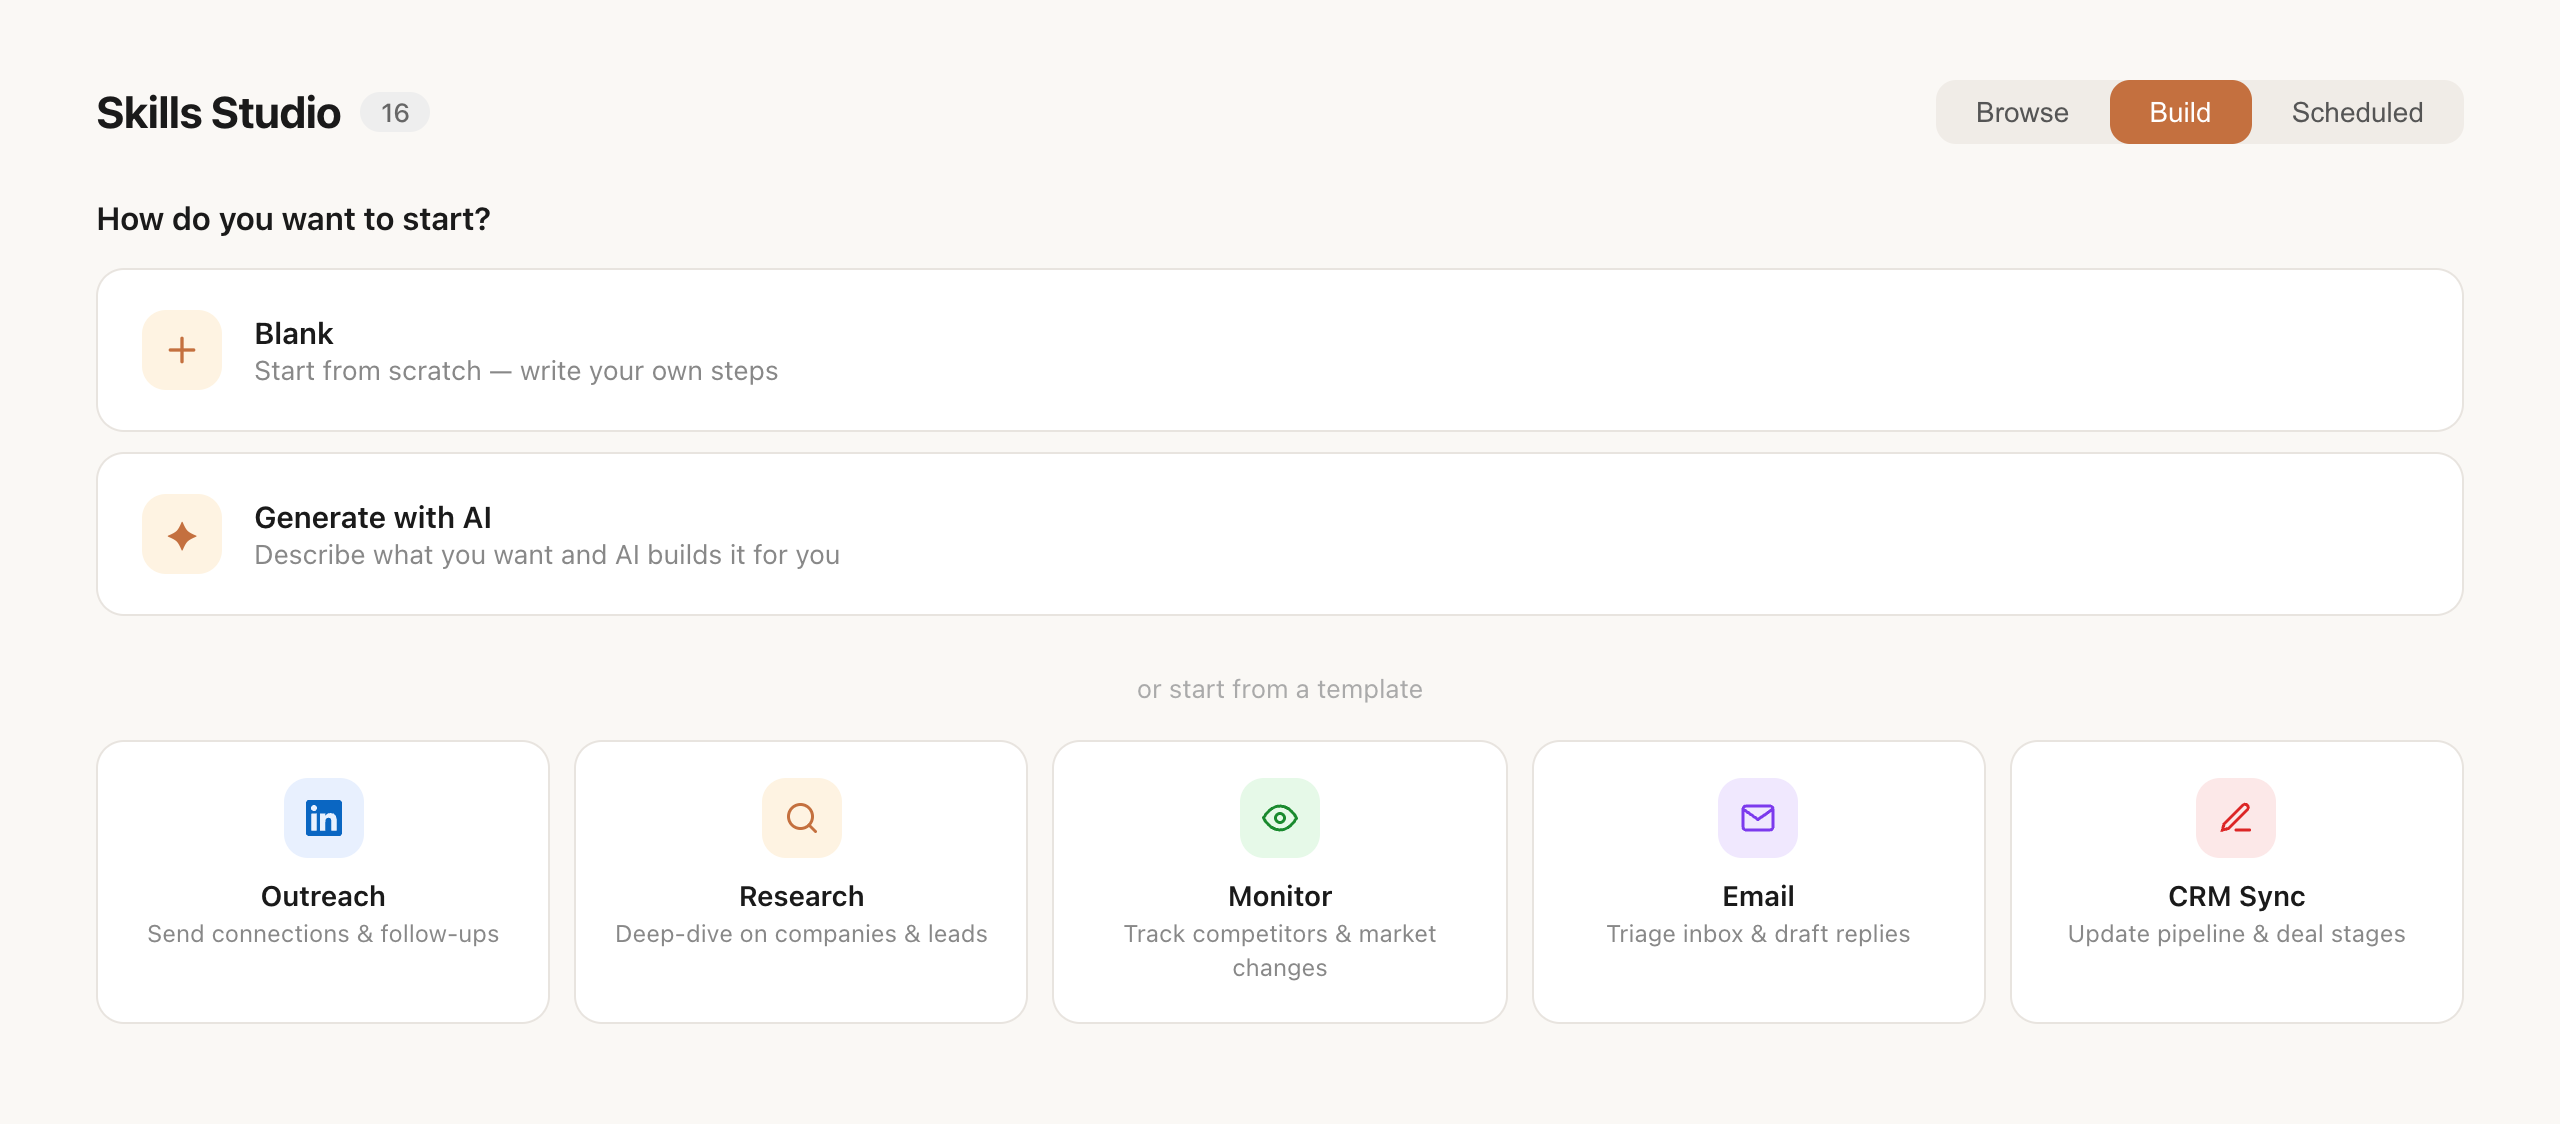Click the LinkedIn icon on the Outreach template

tap(322, 818)
